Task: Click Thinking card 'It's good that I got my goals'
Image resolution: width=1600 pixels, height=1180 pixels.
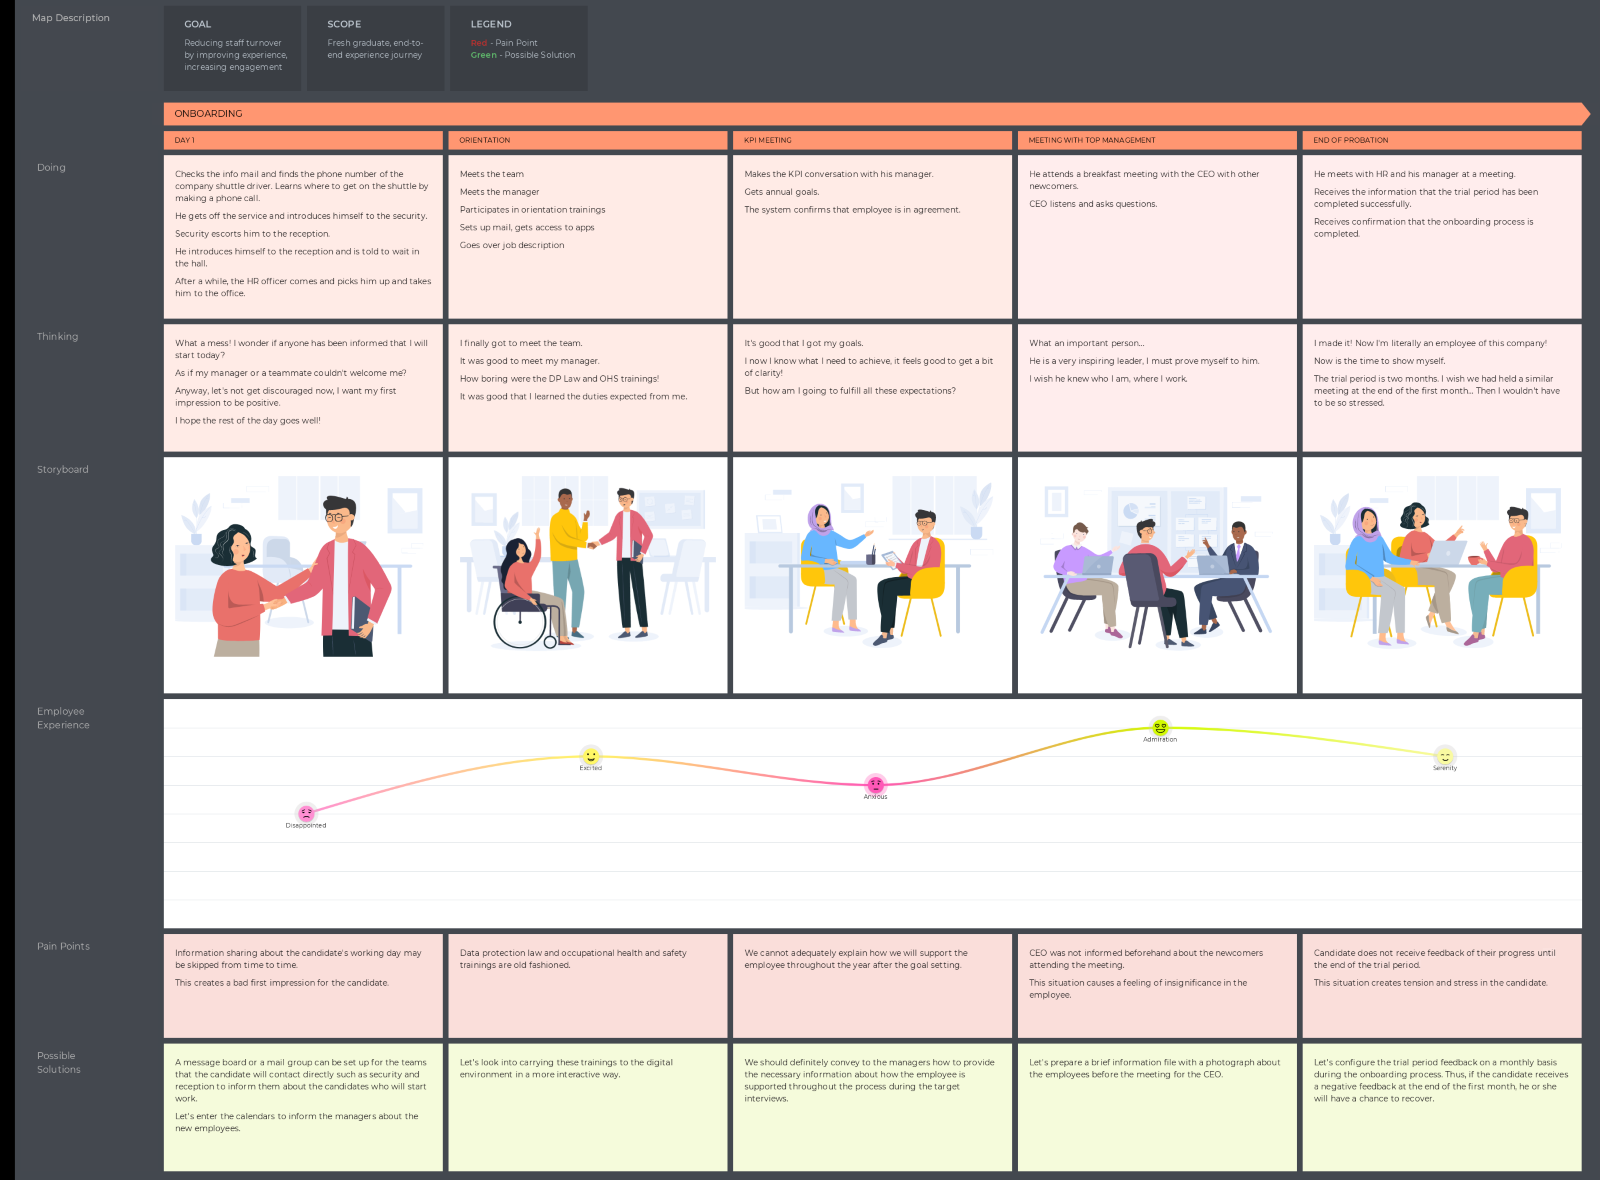Action: [x=872, y=387]
